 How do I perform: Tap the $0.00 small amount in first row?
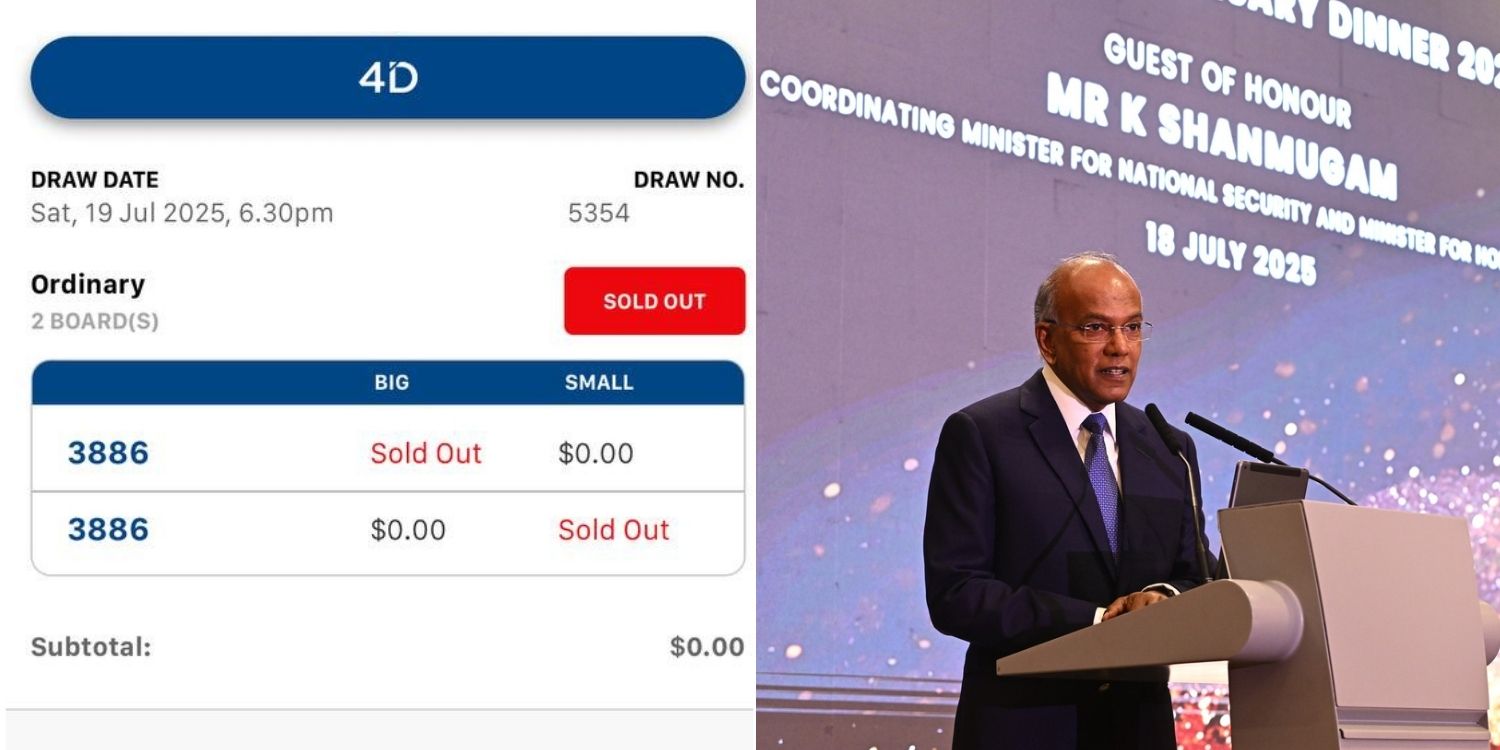click(596, 453)
